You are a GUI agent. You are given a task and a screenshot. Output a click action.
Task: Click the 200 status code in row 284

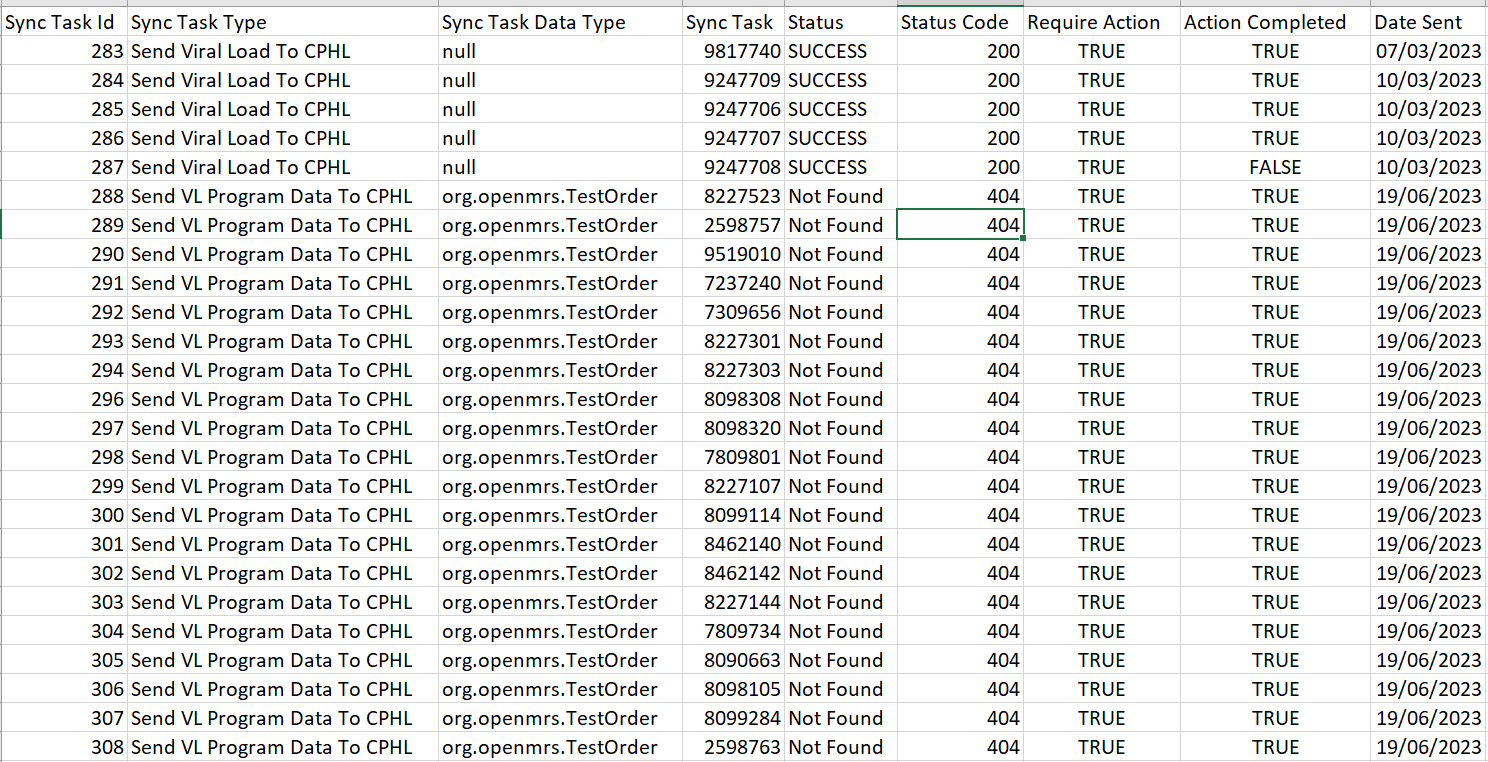(960, 80)
